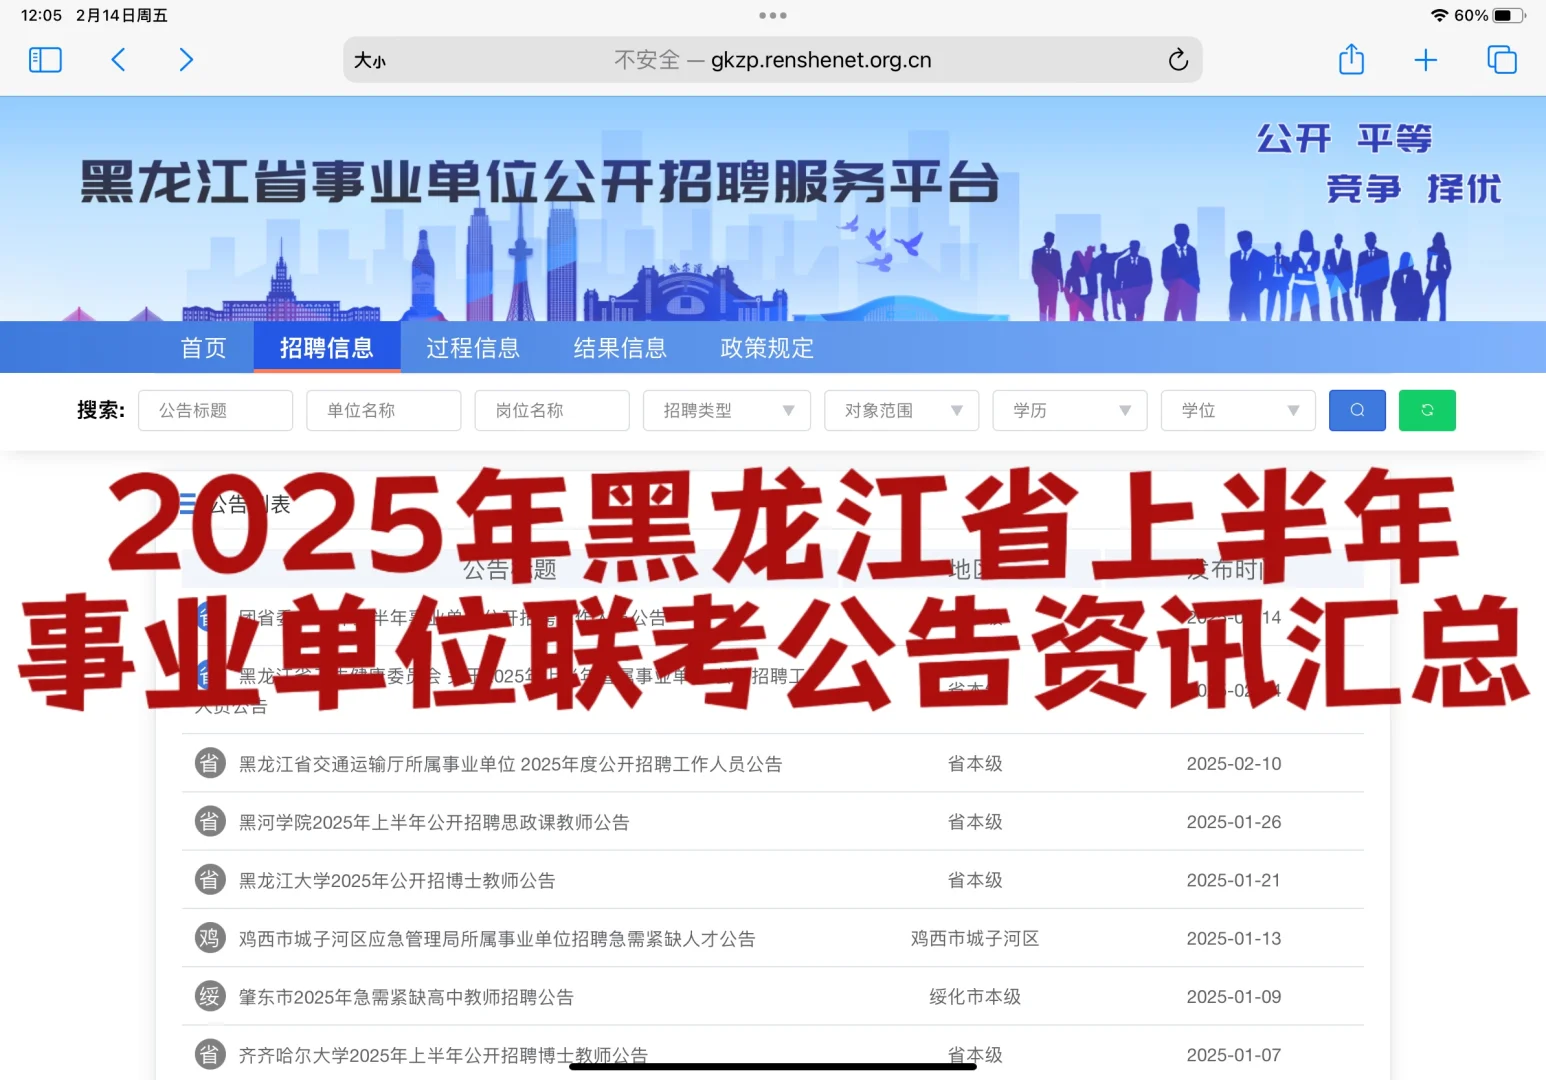Open the 学历 dropdown filter
The width and height of the screenshot is (1546, 1080).
(x=1069, y=410)
